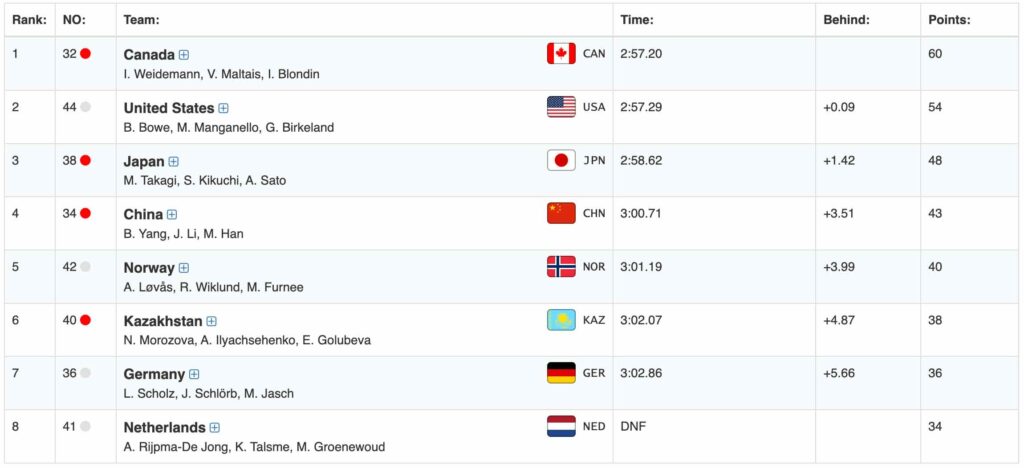
Task: Toggle the grey dot beside number 44
Action: 86,107
